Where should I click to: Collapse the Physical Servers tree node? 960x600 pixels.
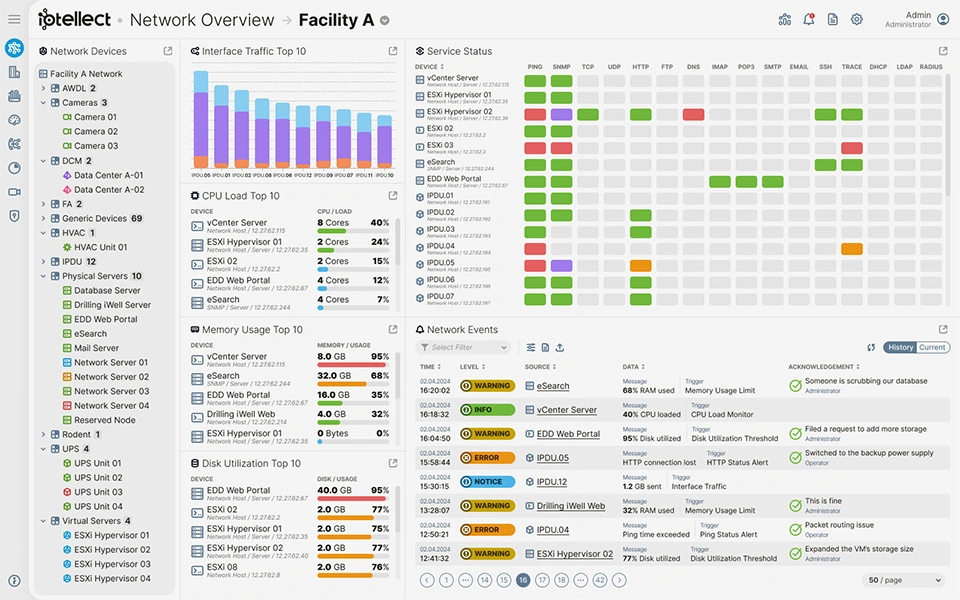coord(43,276)
